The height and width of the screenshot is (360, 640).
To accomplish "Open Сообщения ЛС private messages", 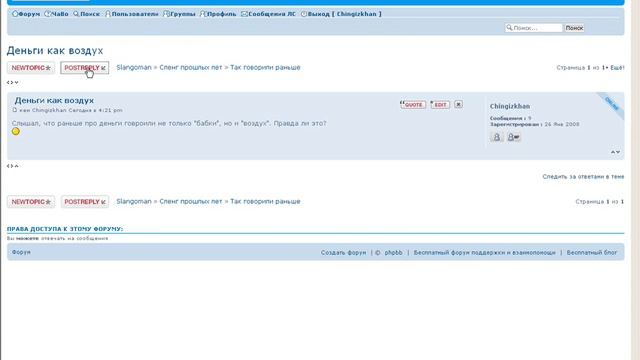I will tap(269, 14).
